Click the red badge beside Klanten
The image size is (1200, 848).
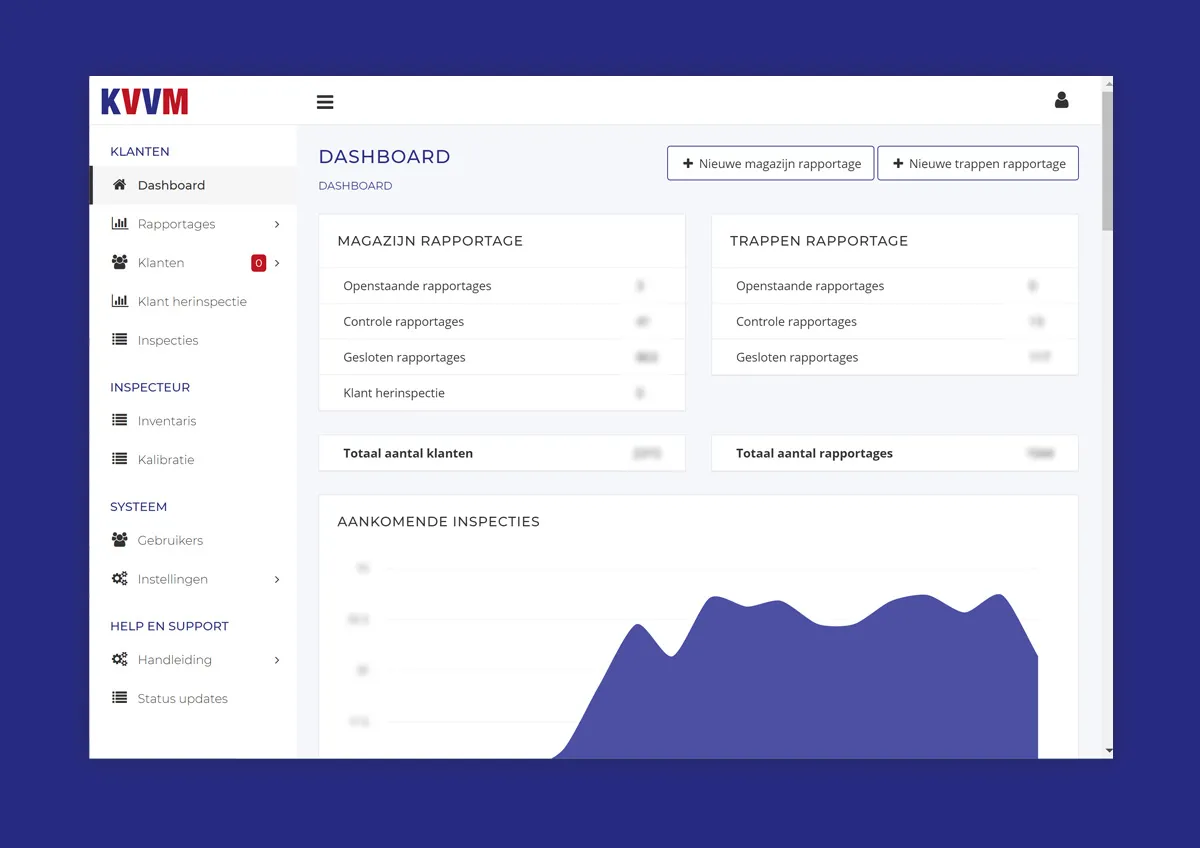(x=258, y=262)
